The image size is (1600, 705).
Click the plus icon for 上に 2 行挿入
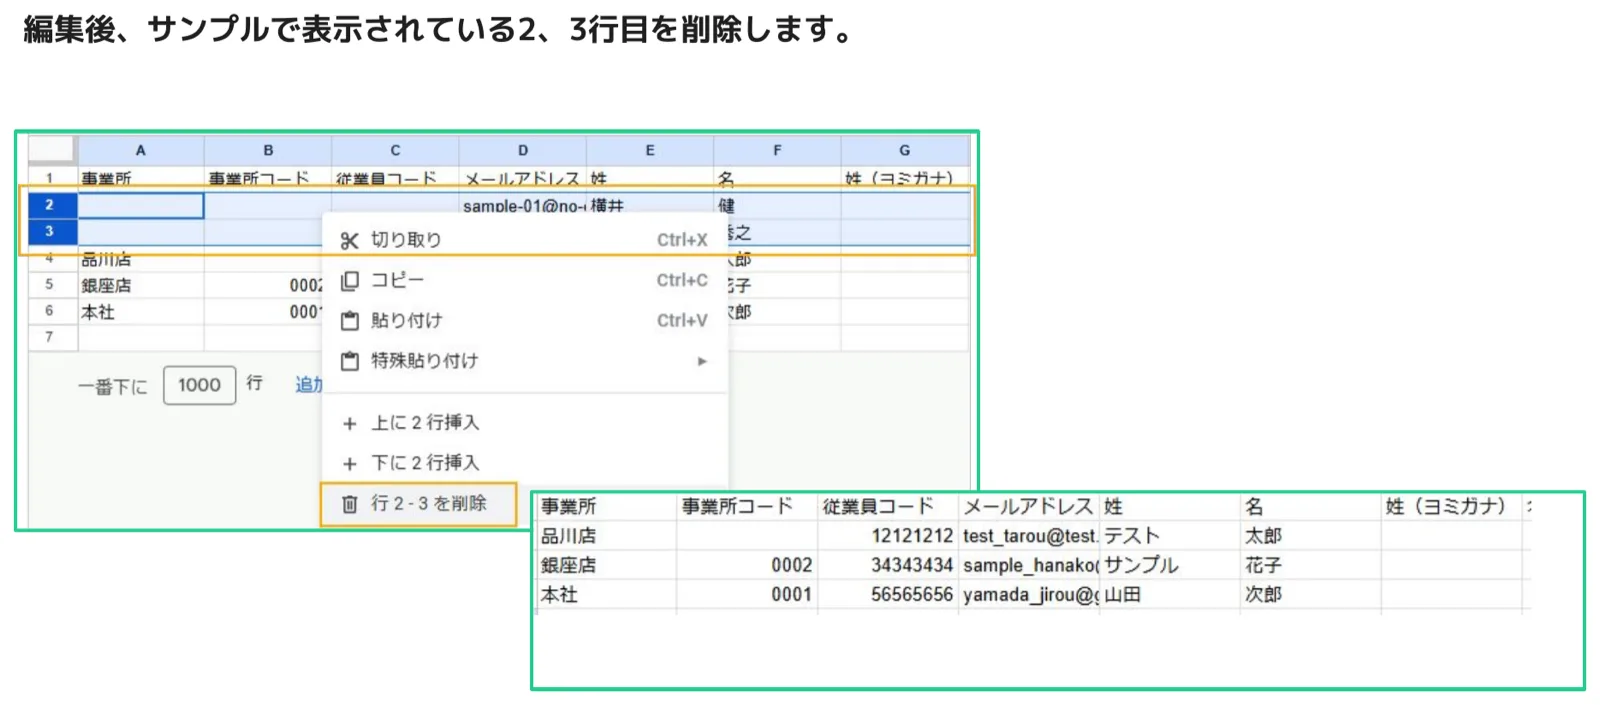click(x=349, y=424)
